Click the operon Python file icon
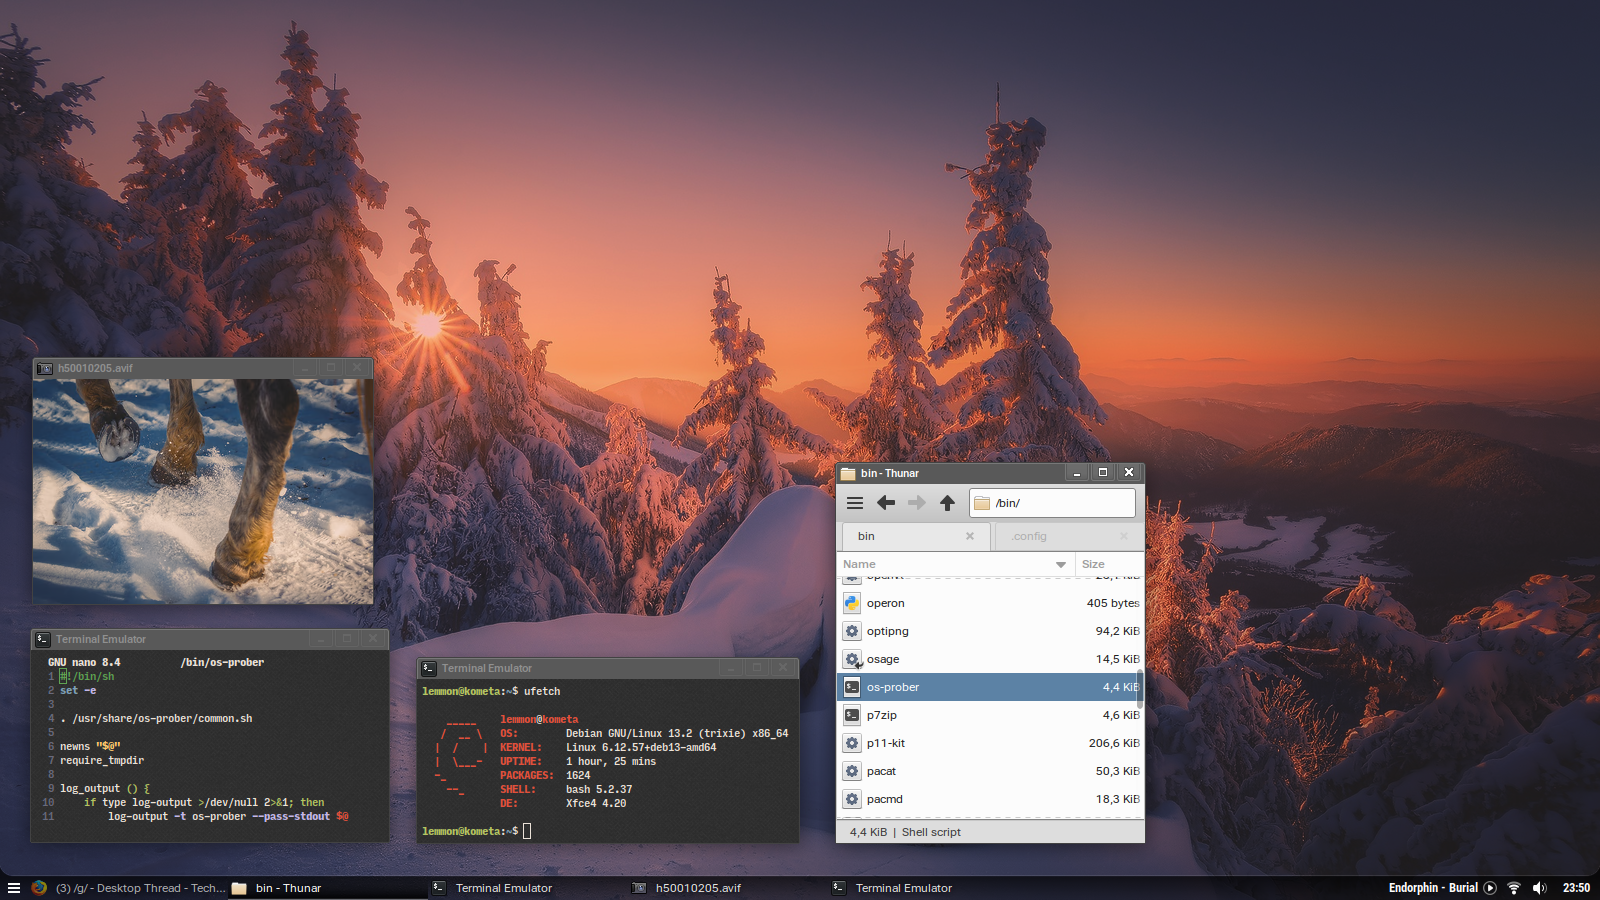Screen dimensions: 1600x900 (x=852, y=603)
